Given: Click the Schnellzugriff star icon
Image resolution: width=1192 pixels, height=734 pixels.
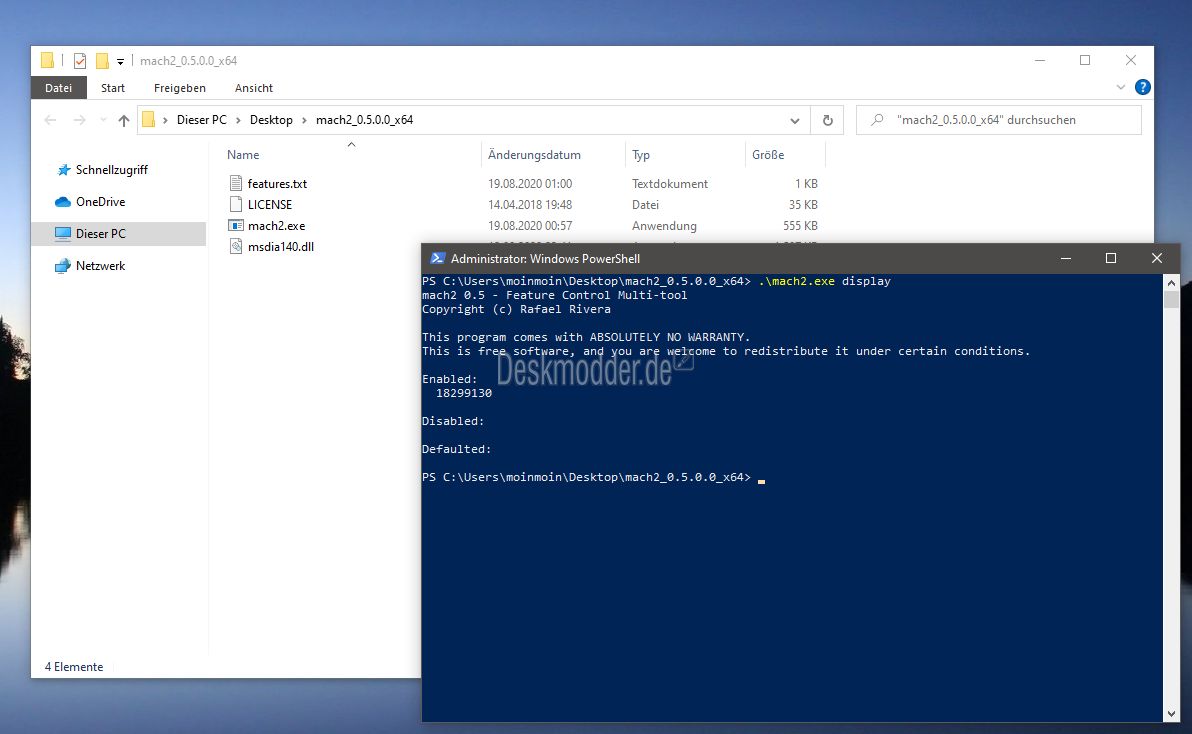Looking at the screenshot, I should tap(64, 169).
